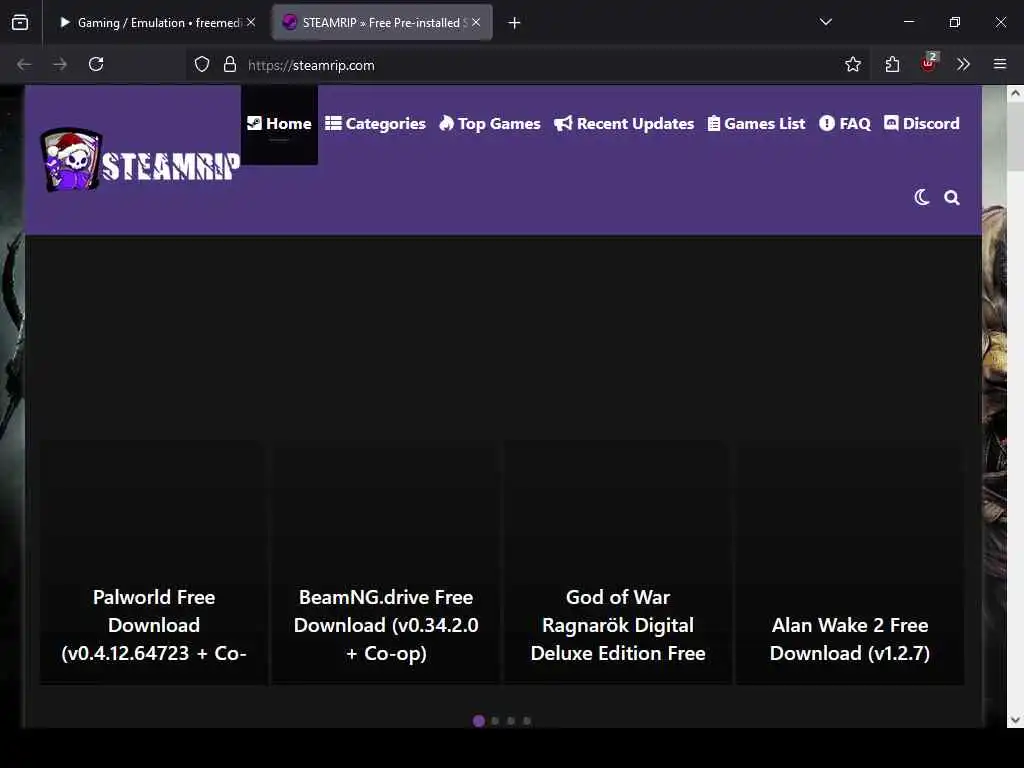Go forward to the next page
The height and width of the screenshot is (768, 1024).
pyautogui.click(x=60, y=64)
